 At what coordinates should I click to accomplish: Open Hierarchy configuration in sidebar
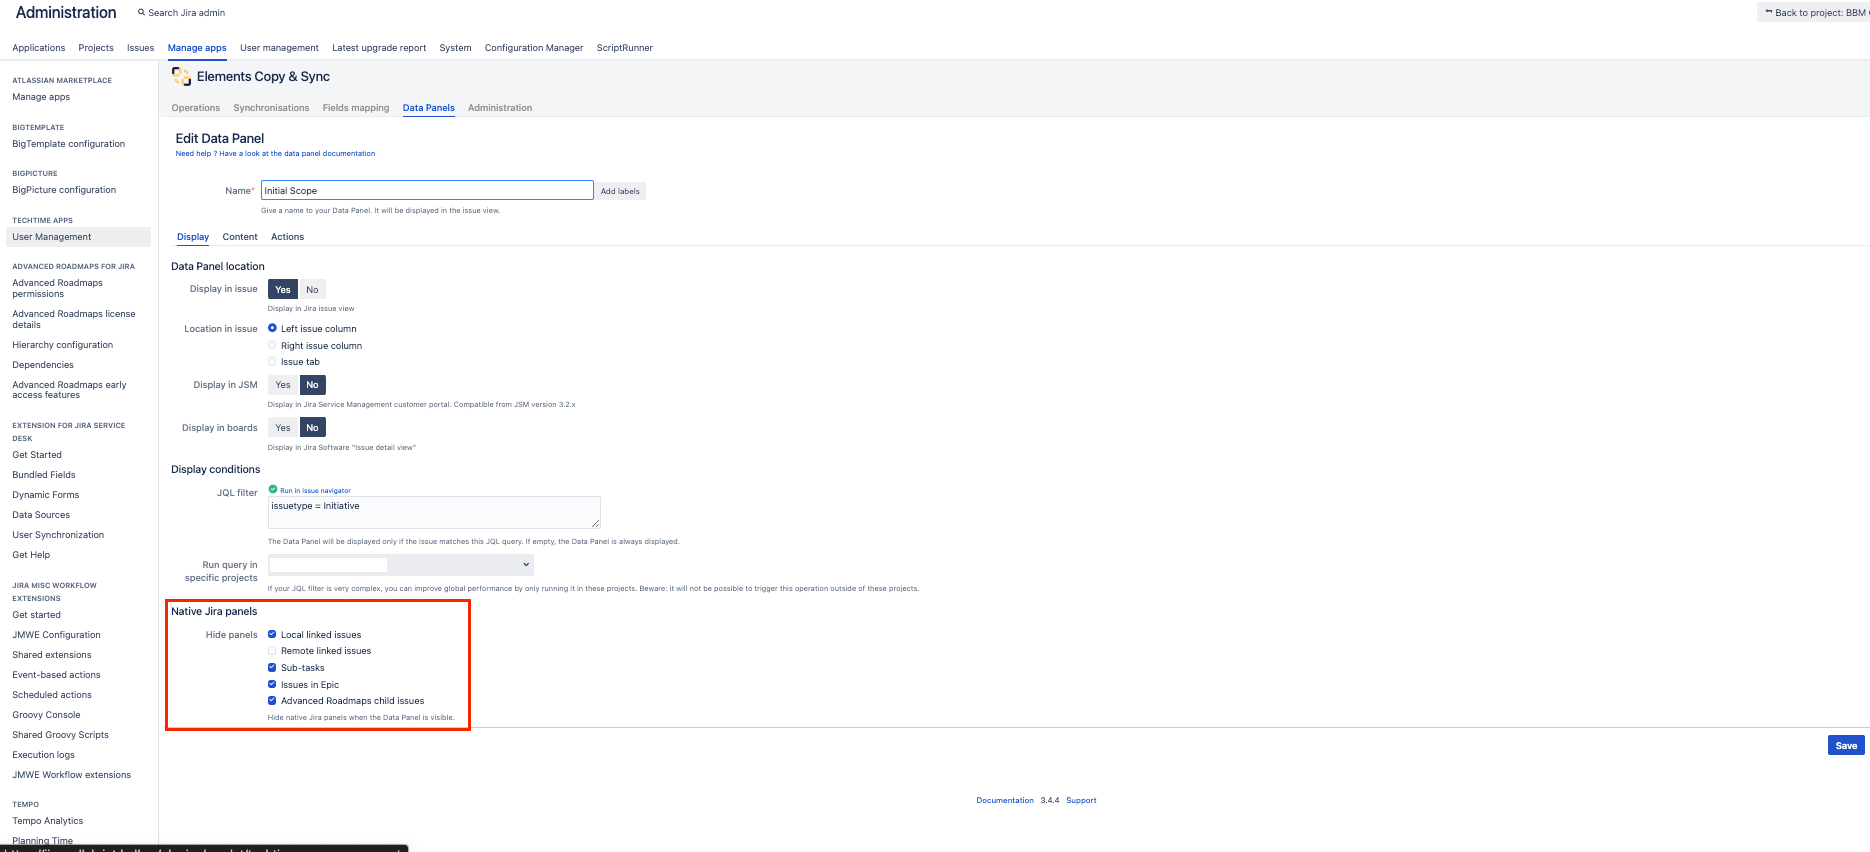(63, 345)
